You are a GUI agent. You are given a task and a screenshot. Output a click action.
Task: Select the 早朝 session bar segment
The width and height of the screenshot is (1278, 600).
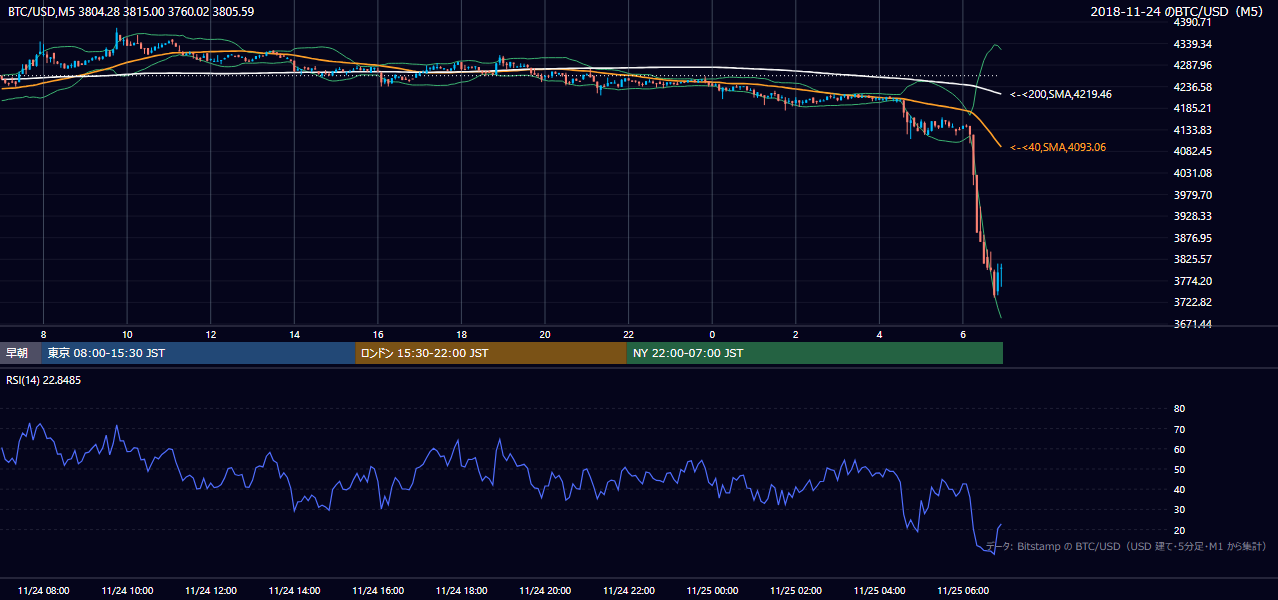coord(21,353)
